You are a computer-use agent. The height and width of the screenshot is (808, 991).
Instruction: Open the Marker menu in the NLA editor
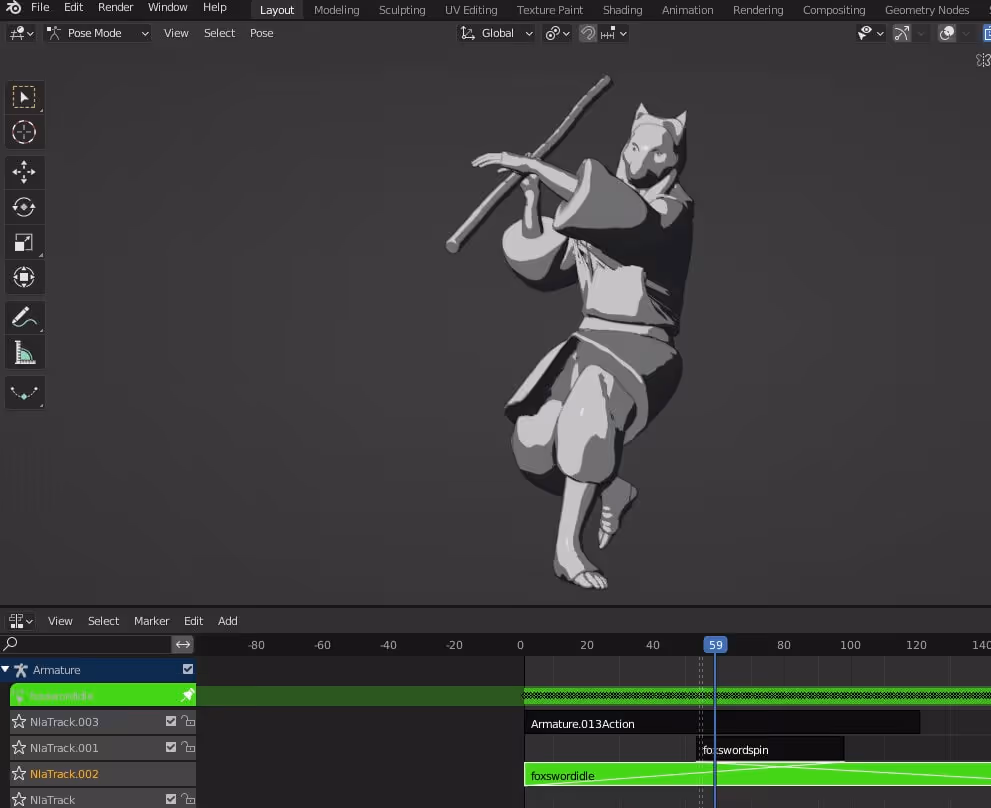click(151, 620)
